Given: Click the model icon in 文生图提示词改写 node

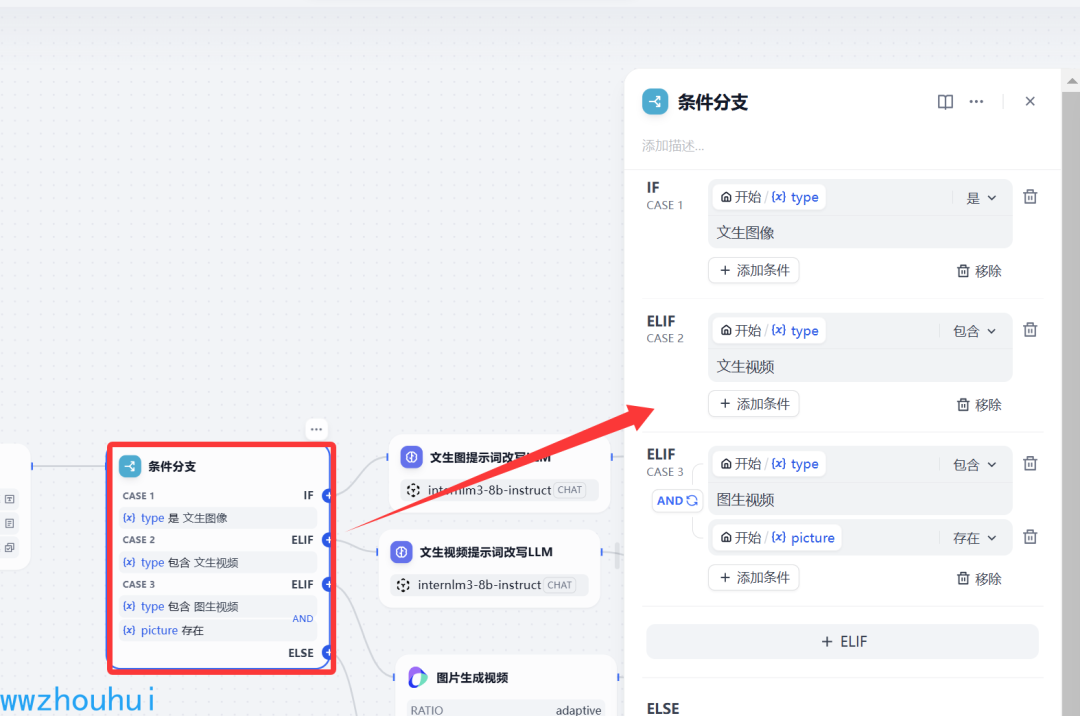Looking at the screenshot, I should 413,490.
